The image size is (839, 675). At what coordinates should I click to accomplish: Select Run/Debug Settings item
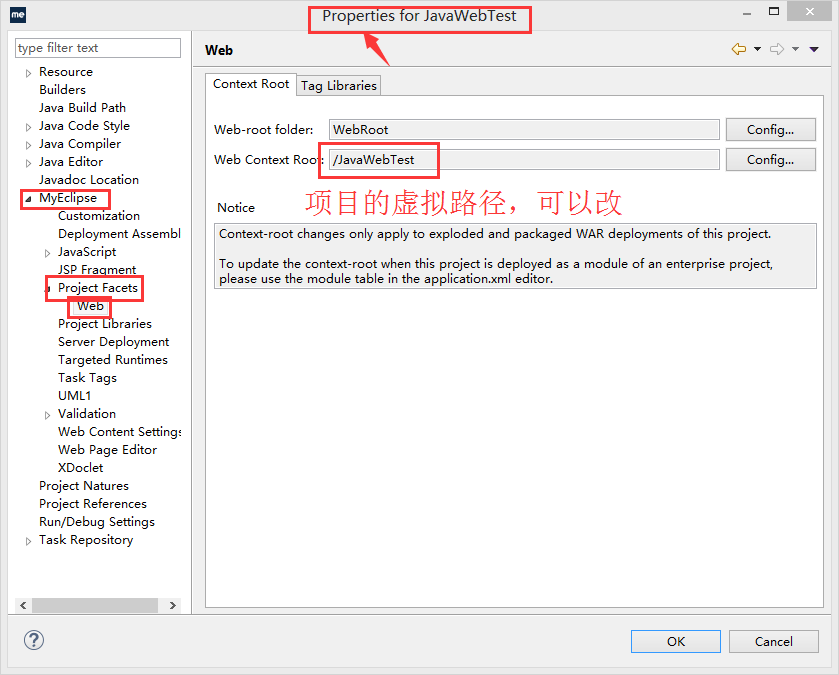click(97, 522)
